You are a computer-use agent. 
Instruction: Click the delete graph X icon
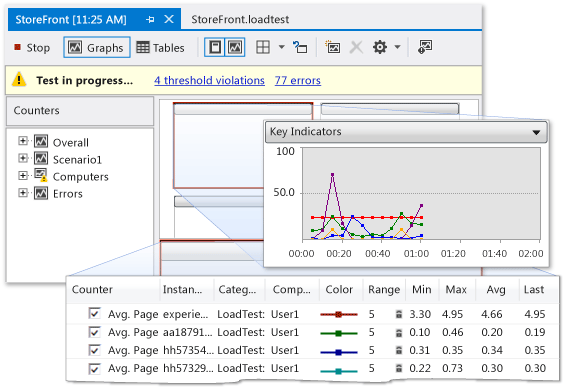pos(356,47)
